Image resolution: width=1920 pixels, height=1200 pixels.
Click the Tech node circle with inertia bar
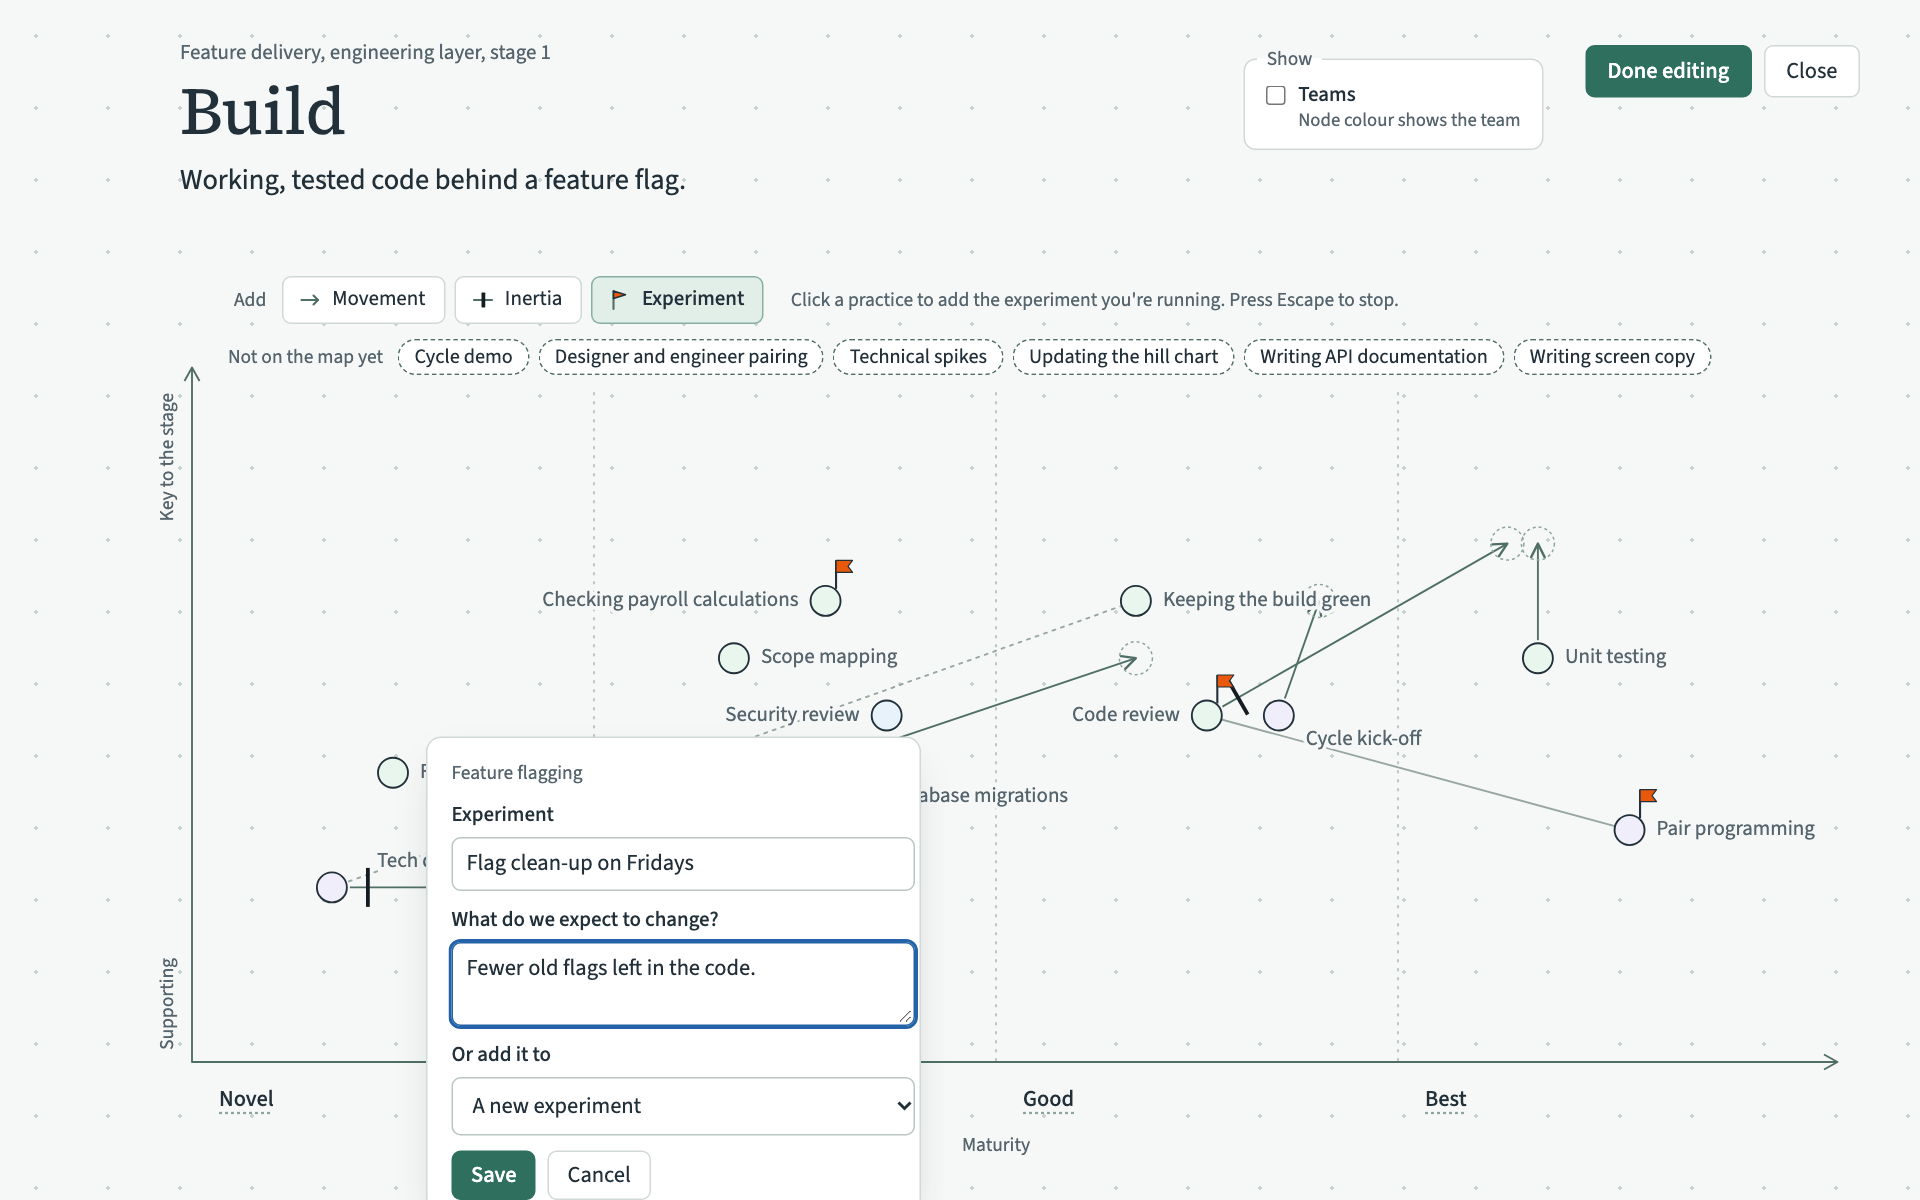pyautogui.click(x=332, y=887)
